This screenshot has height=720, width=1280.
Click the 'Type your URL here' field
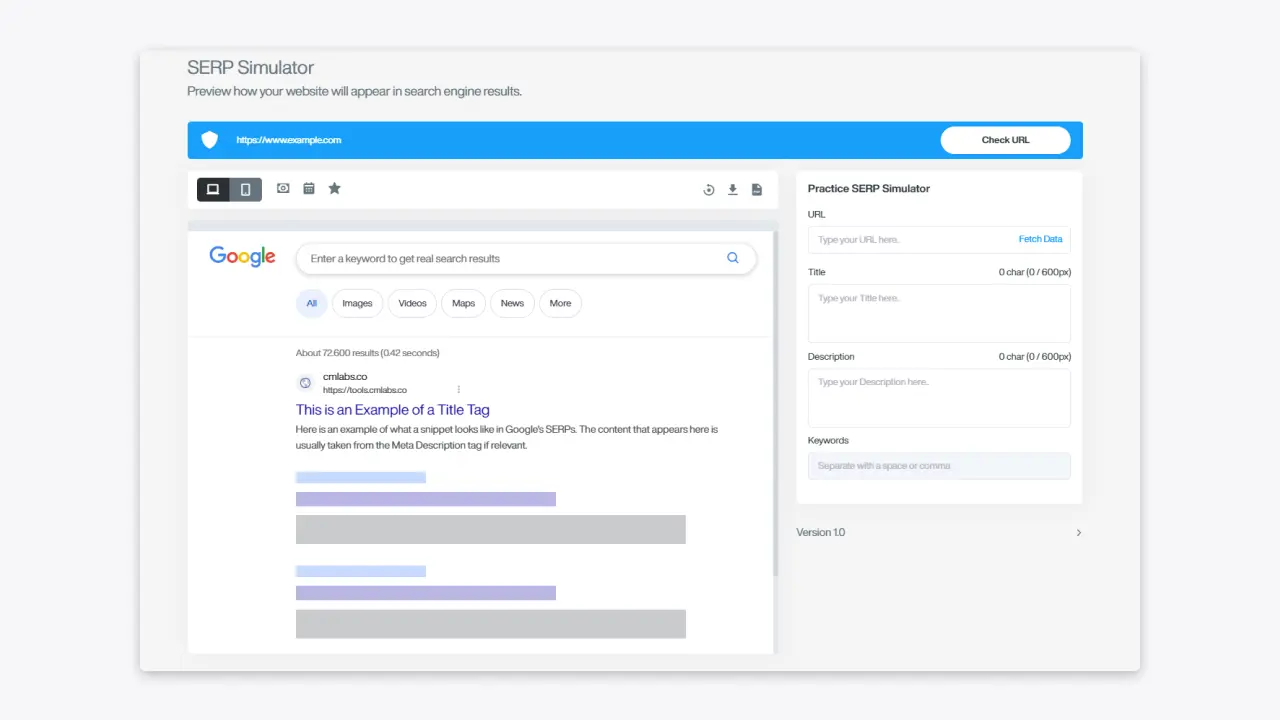click(939, 240)
